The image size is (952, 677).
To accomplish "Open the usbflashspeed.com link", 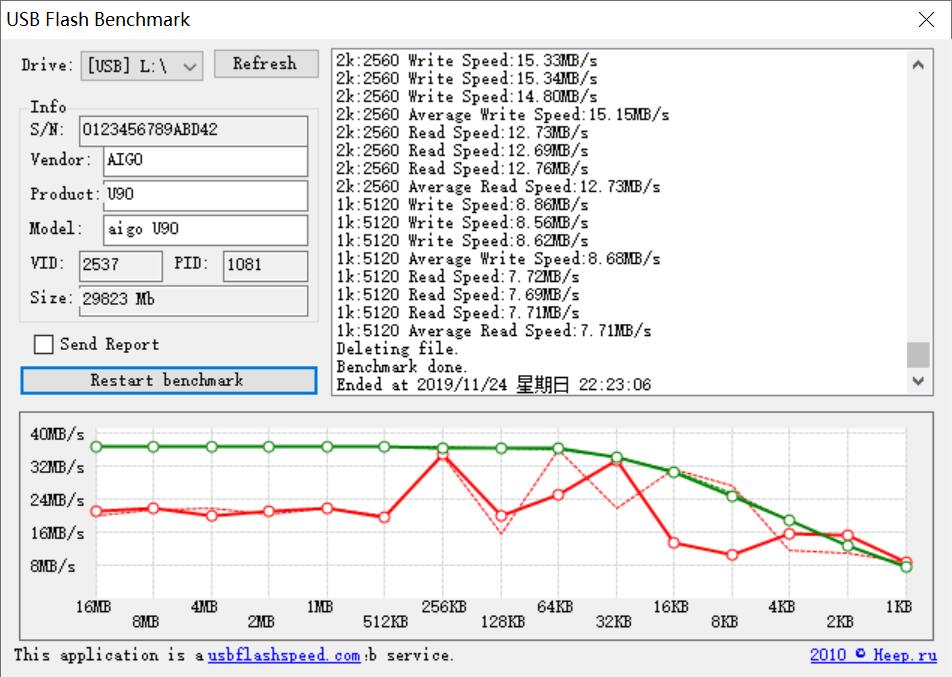I will point(284,656).
